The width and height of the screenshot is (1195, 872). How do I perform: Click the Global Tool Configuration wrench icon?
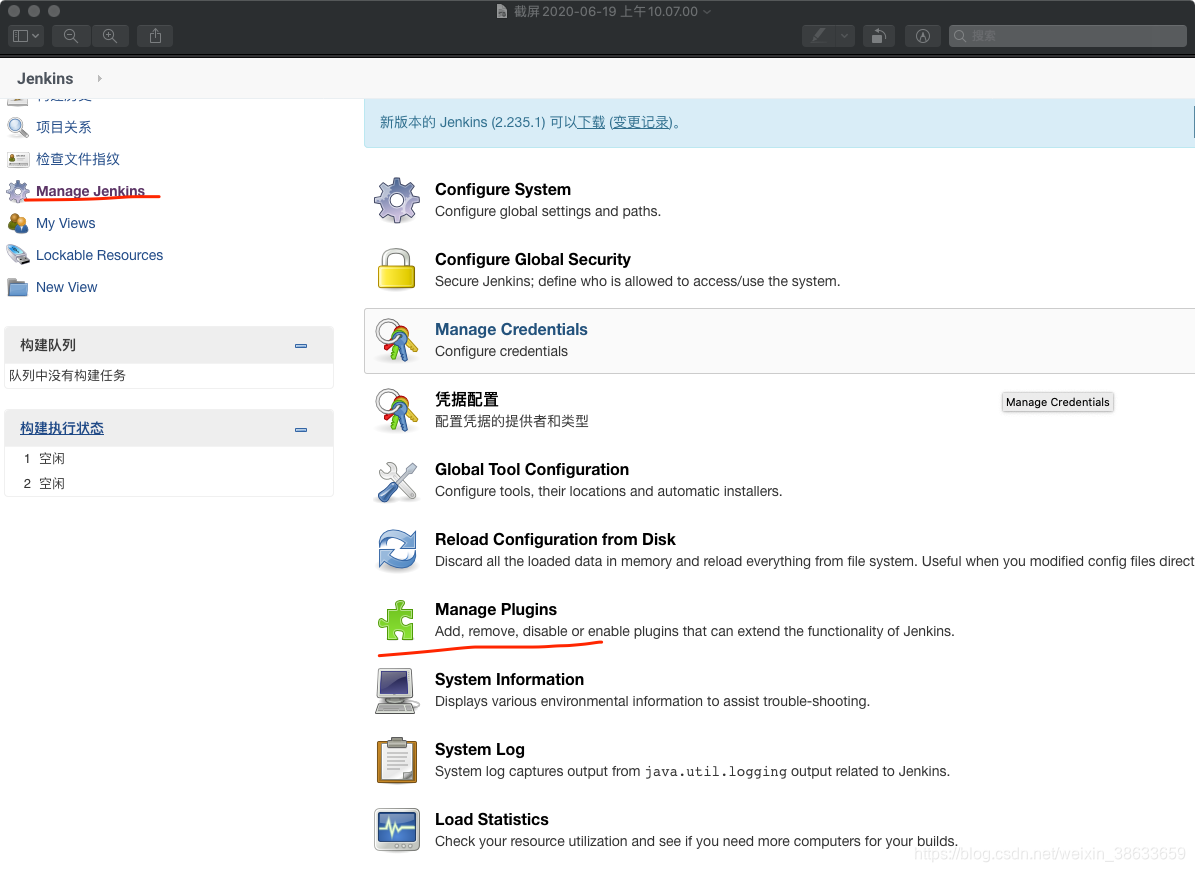(397, 482)
